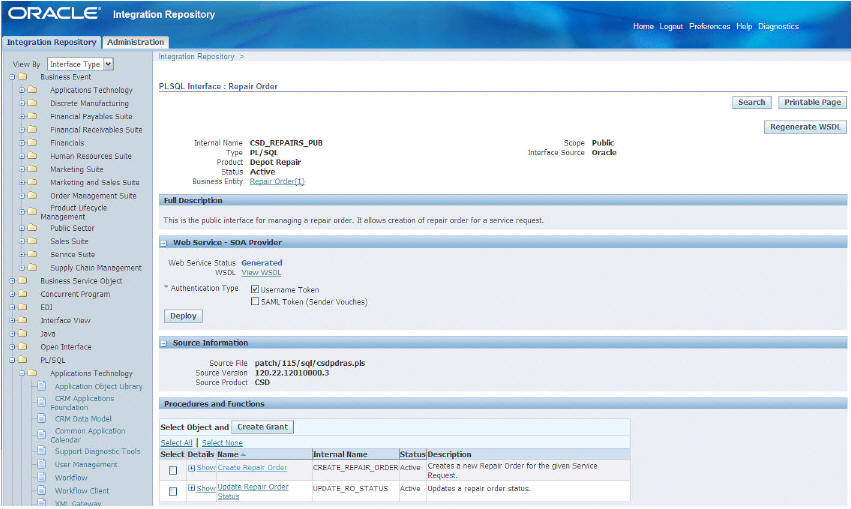Image resolution: width=851 pixels, height=509 pixels.
Task: Collapse the Business Event tree node
Action: point(12,77)
